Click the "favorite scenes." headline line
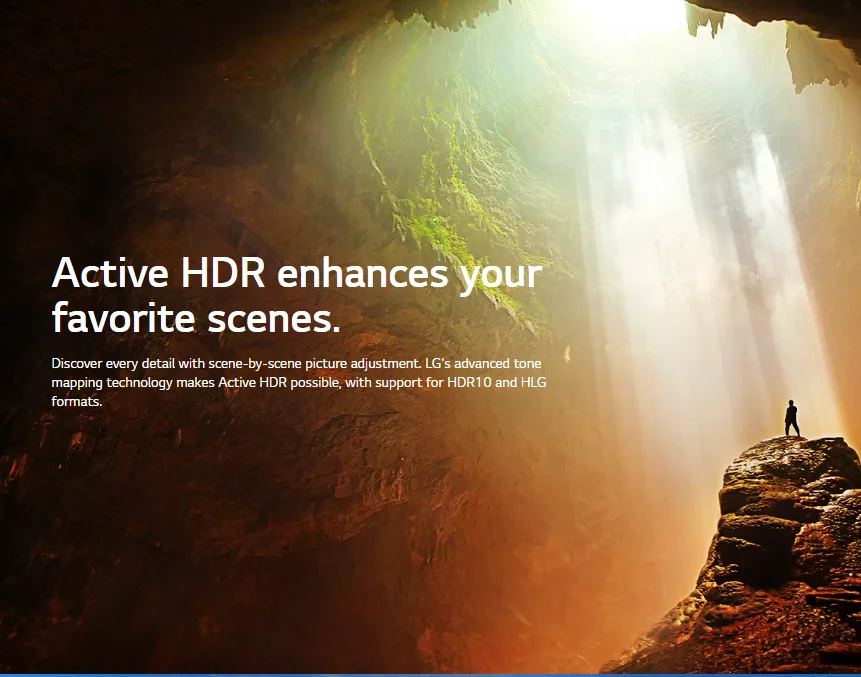 point(196,319)
